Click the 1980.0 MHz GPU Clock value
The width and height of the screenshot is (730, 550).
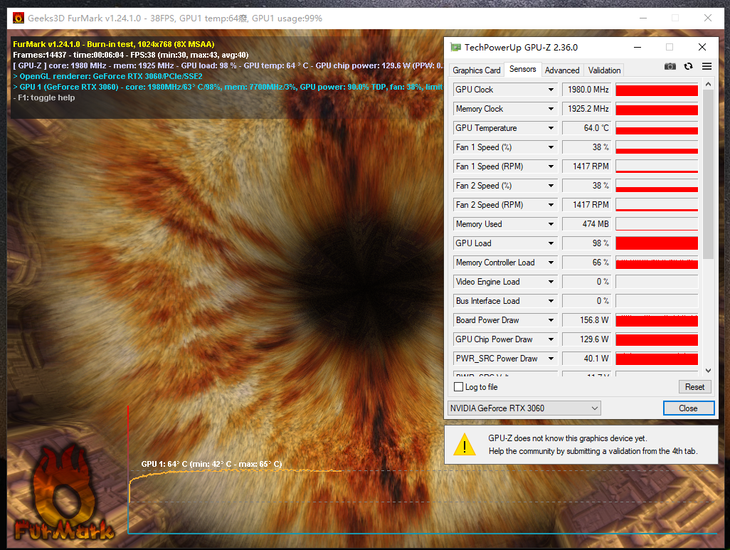pos(586,89)
